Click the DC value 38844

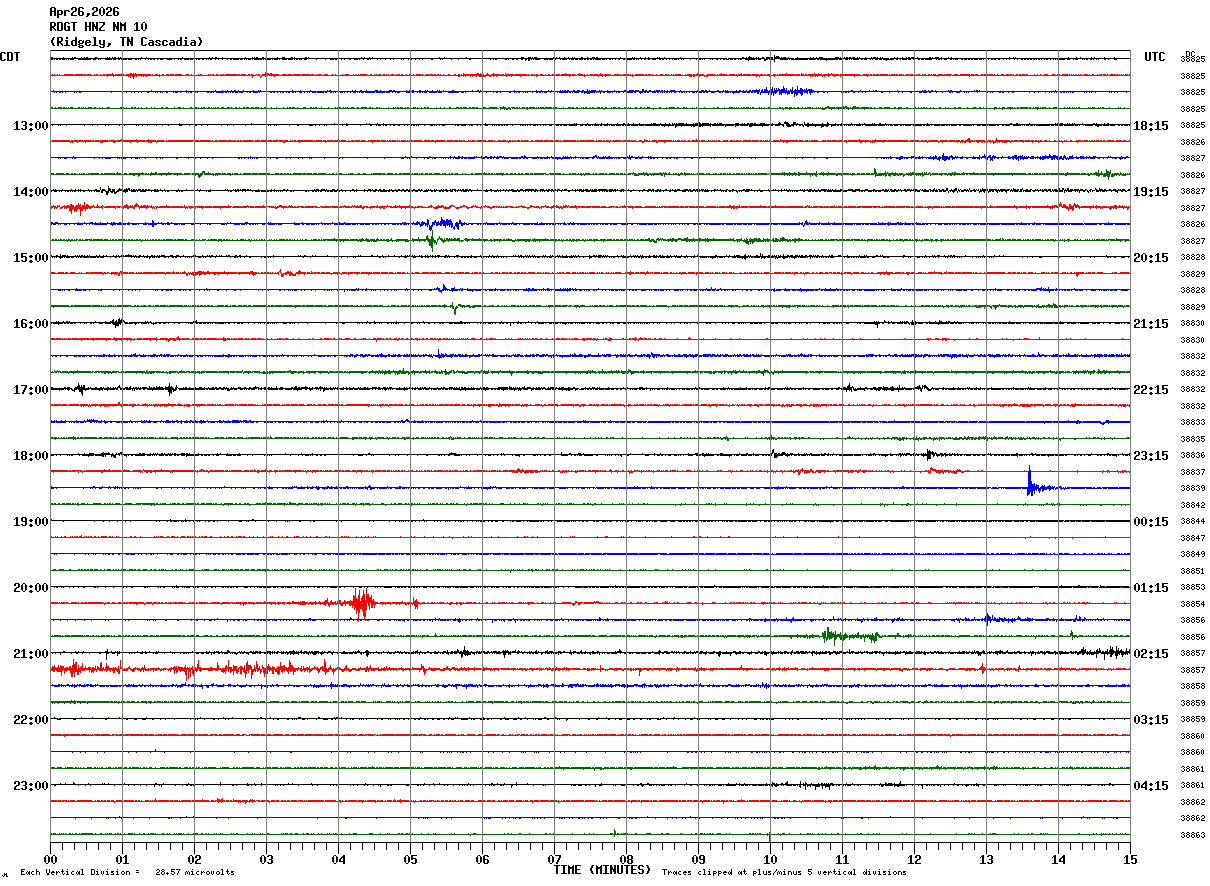point(1193,522)
